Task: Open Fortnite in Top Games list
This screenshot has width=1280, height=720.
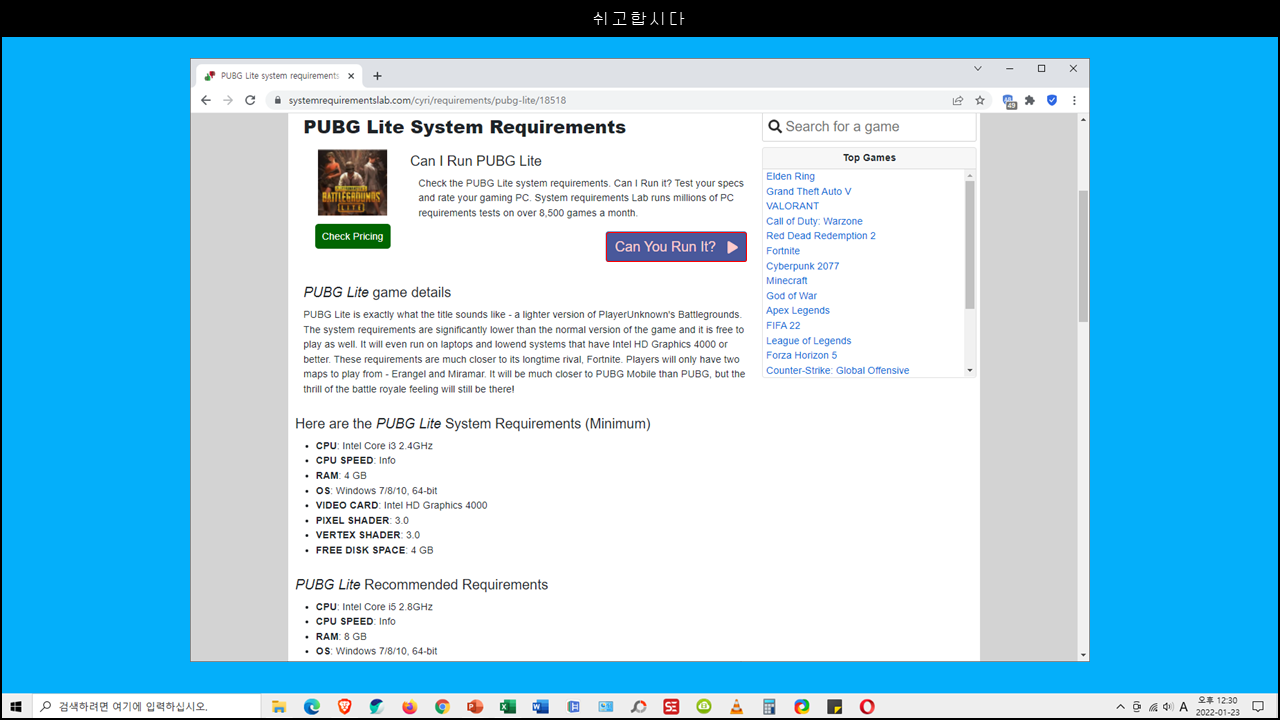Action: coord(783,251)
